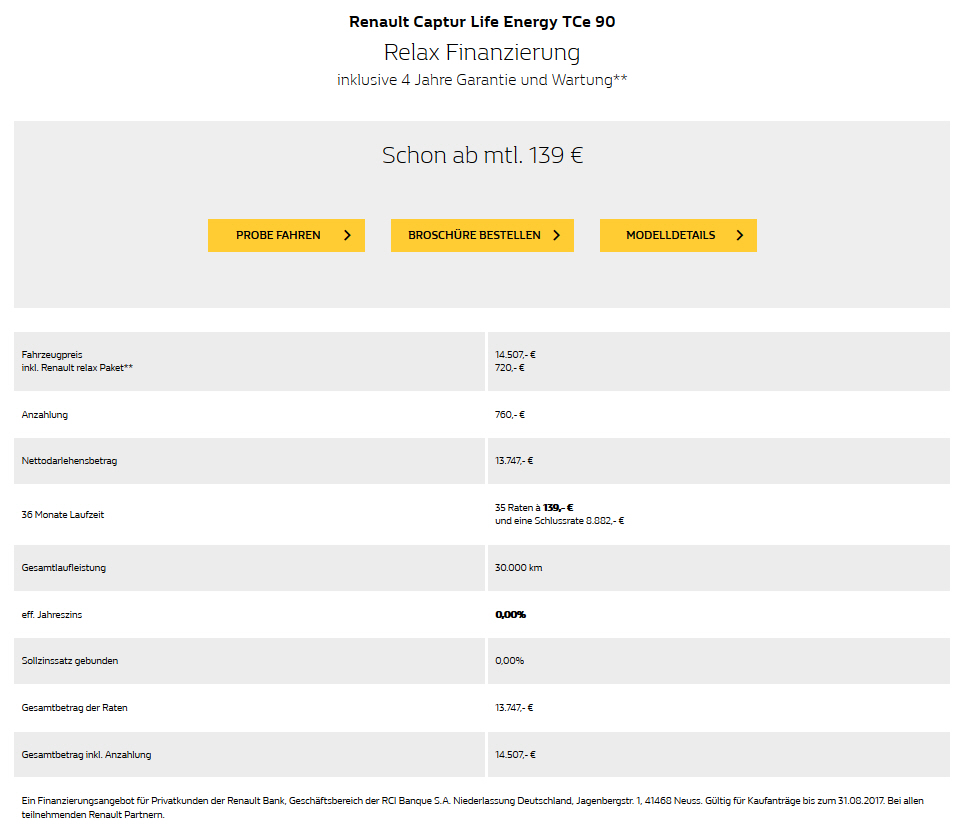Click the 'Gesamtlaufleistung' label

pyautogui.click(x=63, y=568)
